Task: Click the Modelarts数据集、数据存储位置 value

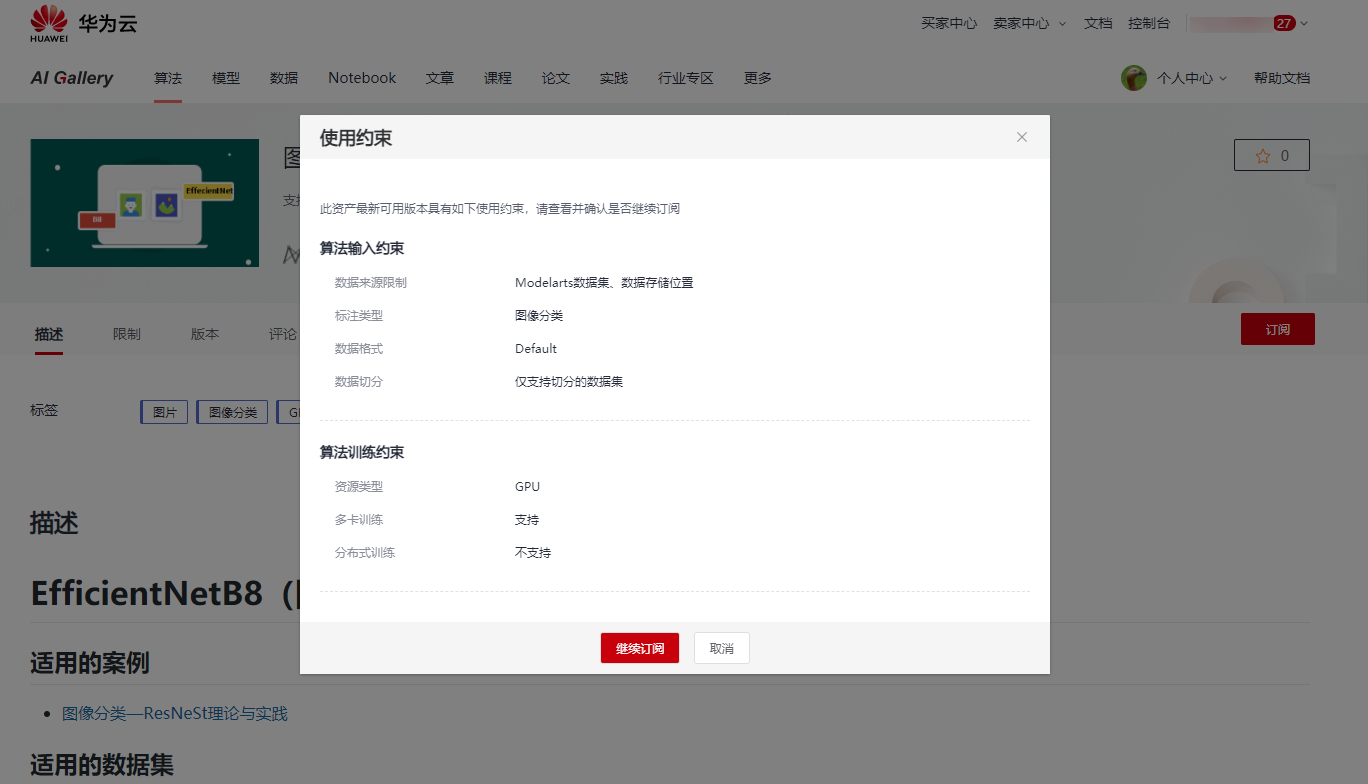Action: click(604, 283)
